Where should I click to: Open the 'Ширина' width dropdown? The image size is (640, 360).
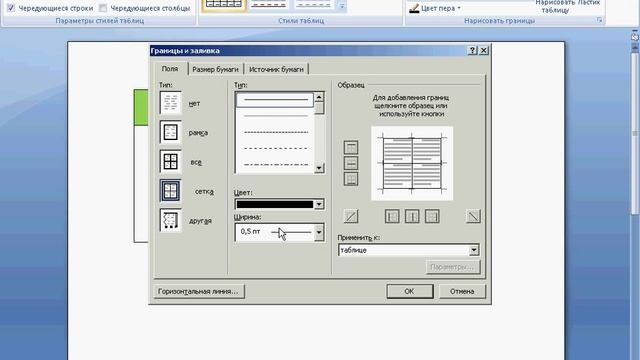319,232
